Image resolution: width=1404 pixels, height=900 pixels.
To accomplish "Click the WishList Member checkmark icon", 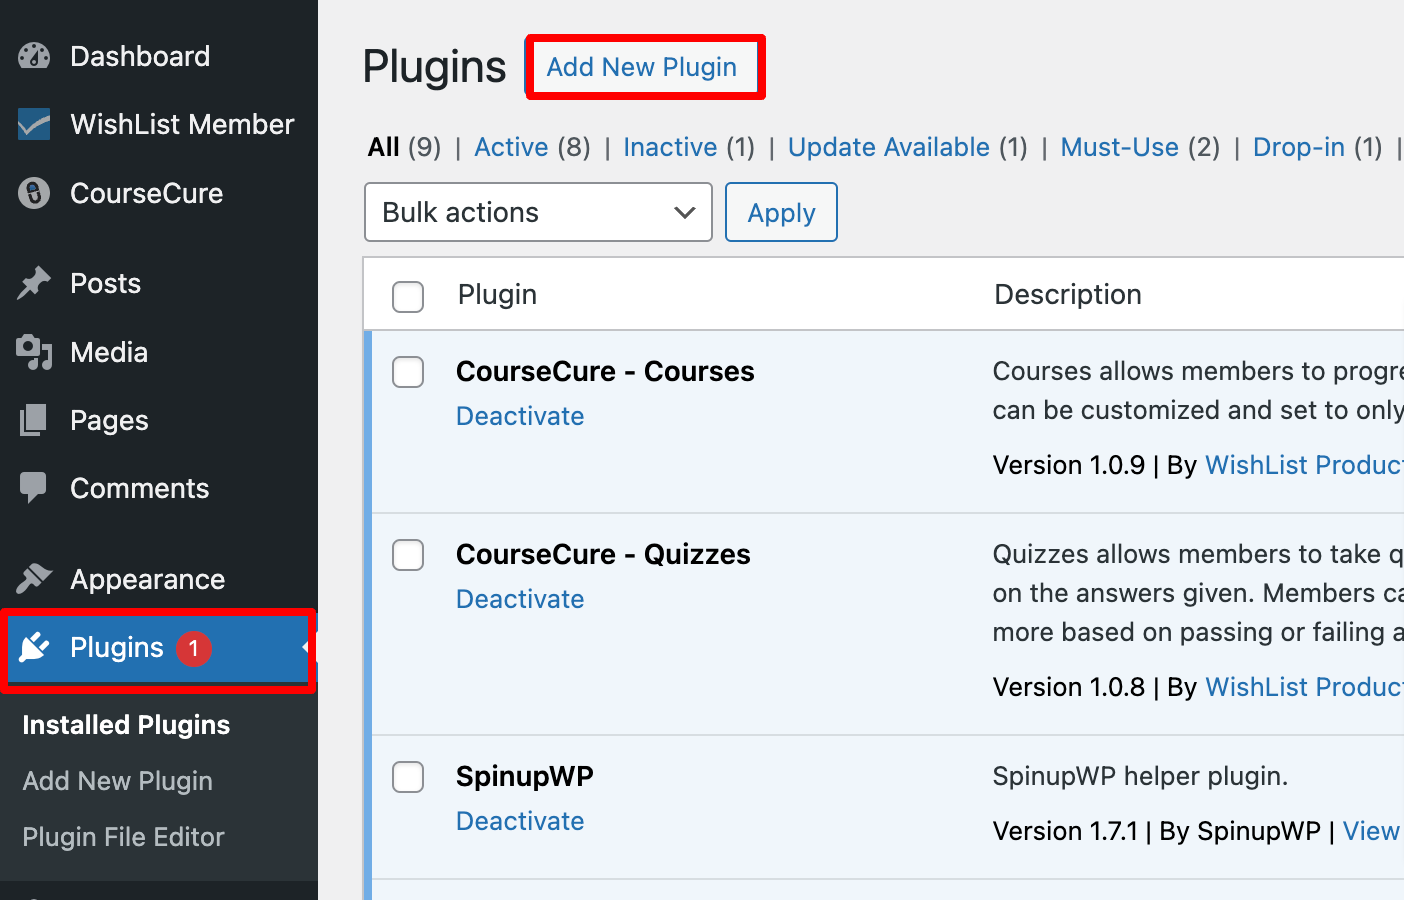I will point(34,124).
